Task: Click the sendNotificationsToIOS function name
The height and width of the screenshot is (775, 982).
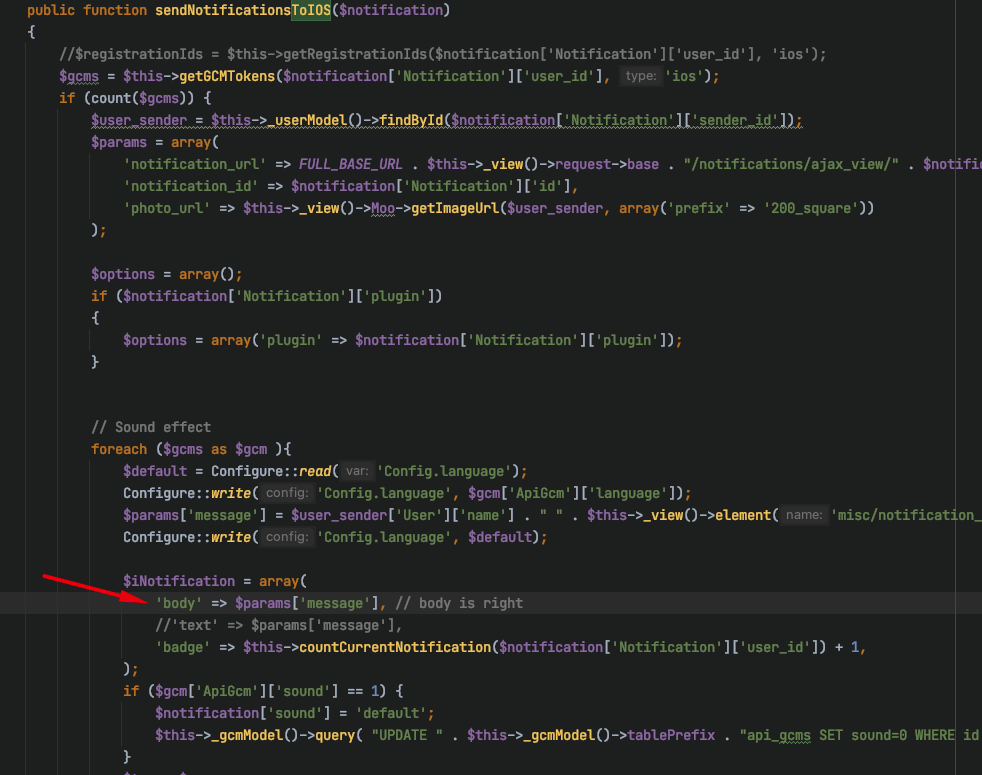Action: click(242, 10)
